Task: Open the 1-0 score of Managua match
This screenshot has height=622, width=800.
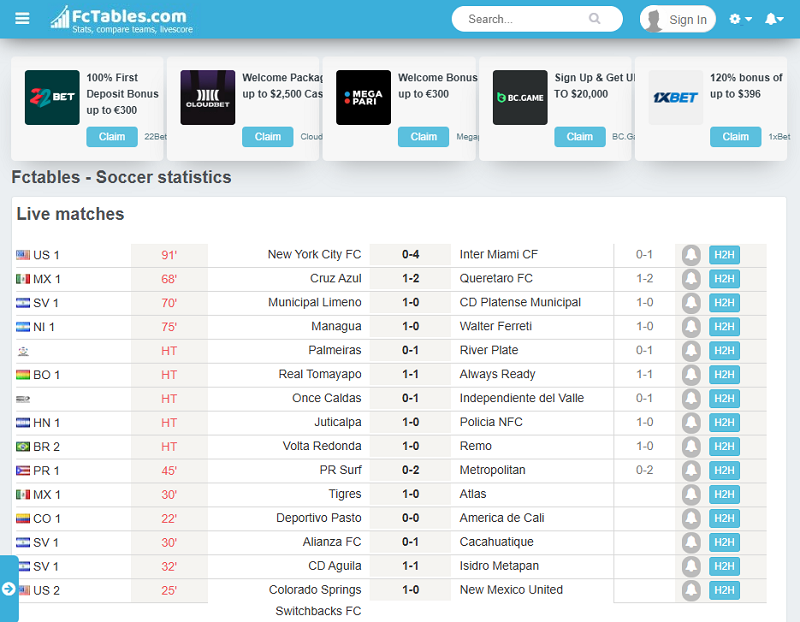Action: (x=410, y=327)
